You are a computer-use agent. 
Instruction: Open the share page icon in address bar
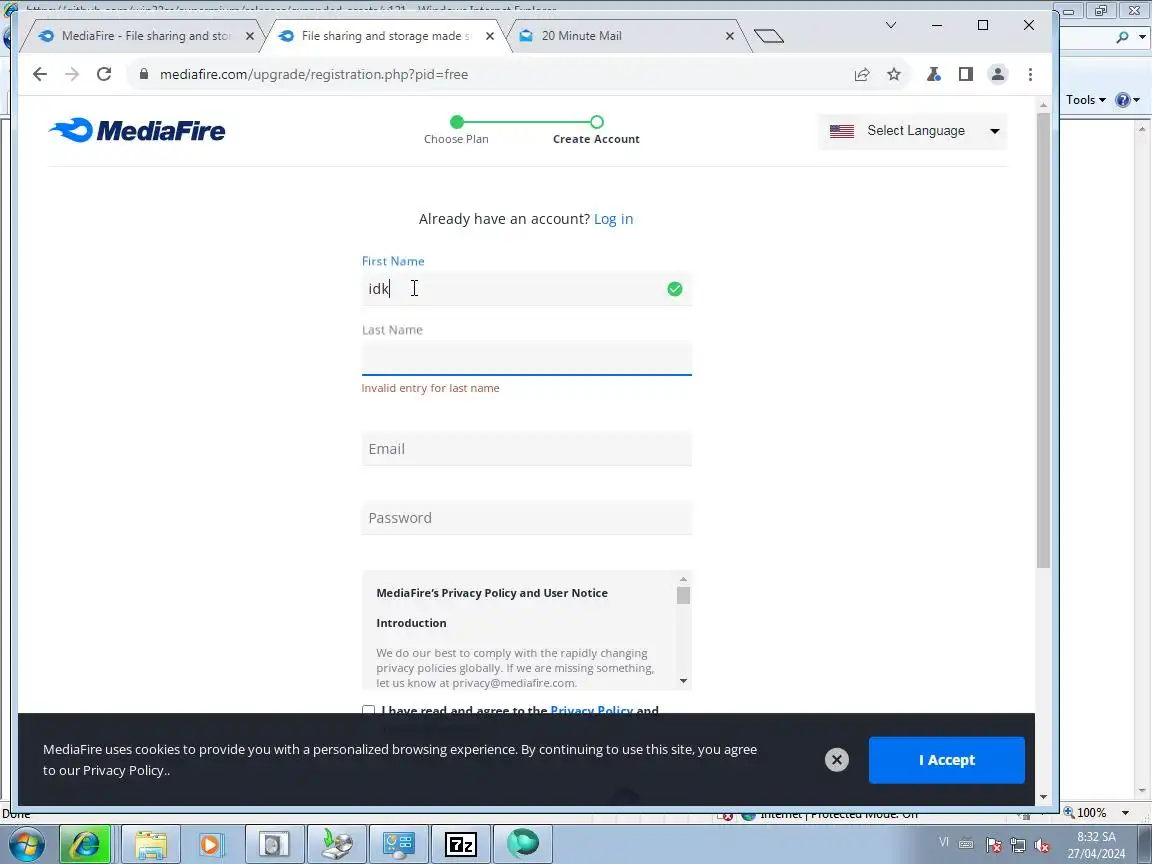click(862, 74)
